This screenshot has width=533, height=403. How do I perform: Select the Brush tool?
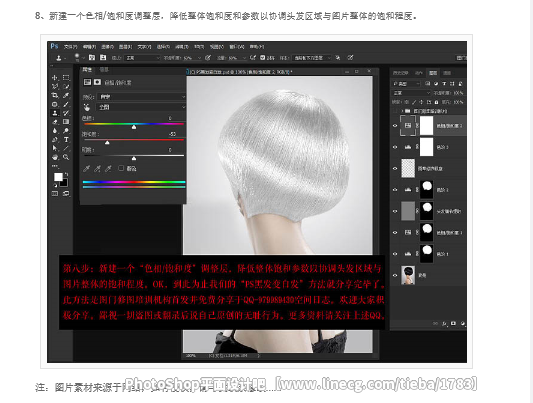[x=66, y=104]
